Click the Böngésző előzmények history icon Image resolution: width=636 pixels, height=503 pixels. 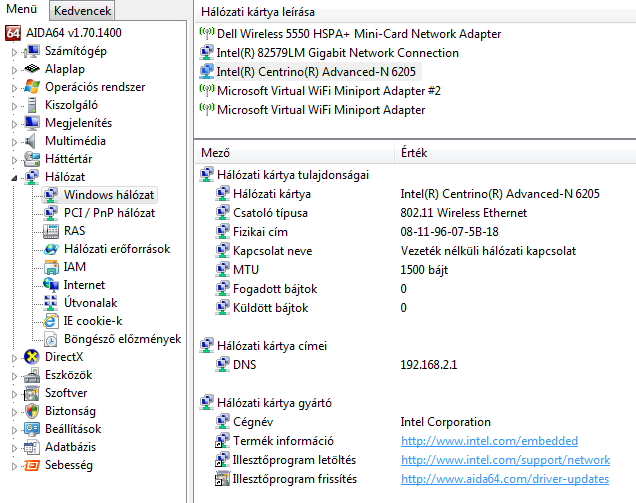[51, 339]
